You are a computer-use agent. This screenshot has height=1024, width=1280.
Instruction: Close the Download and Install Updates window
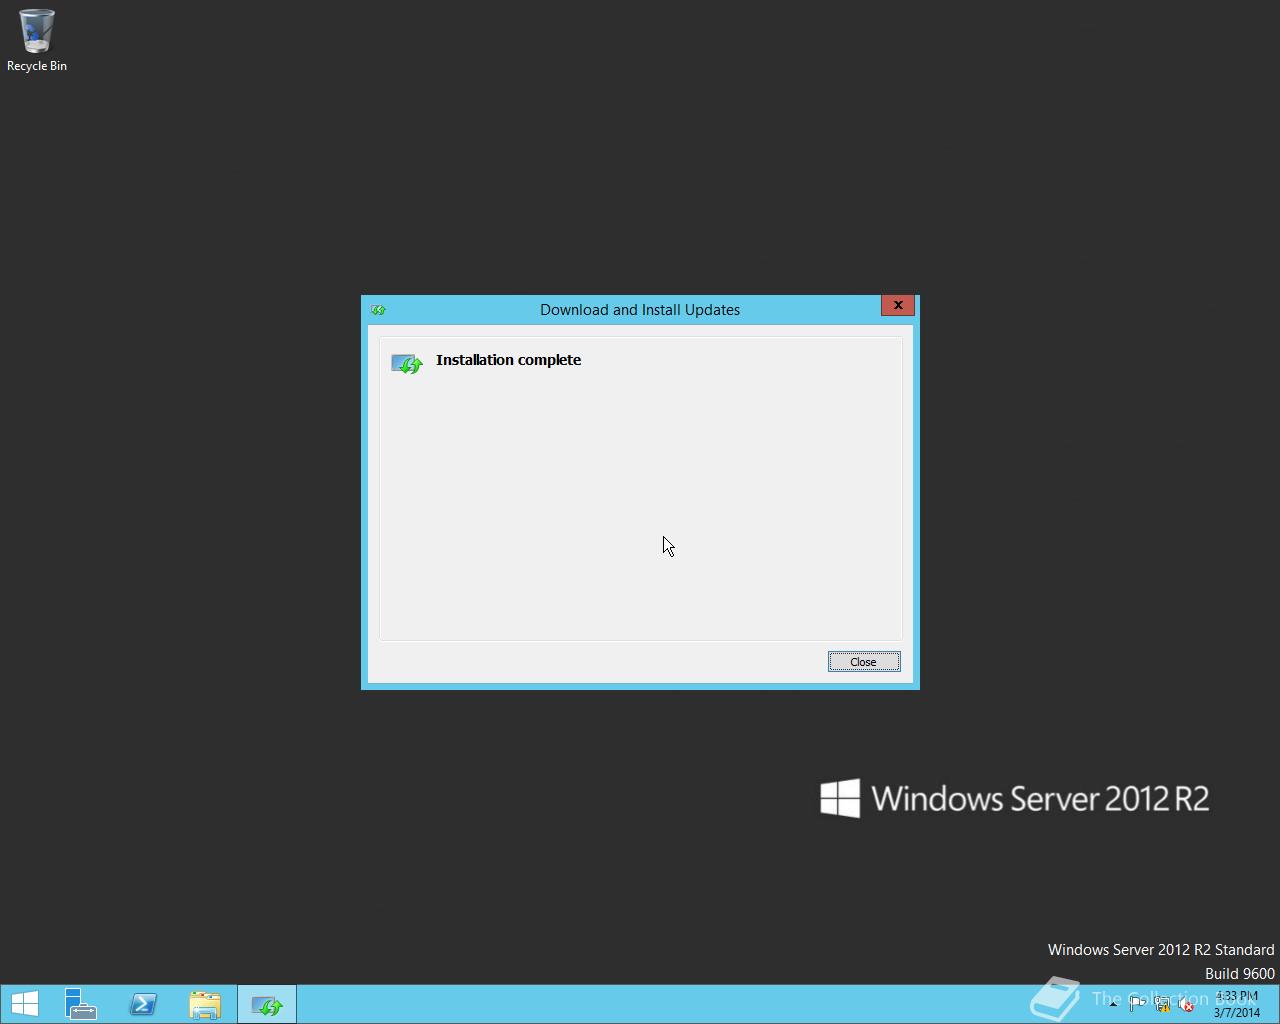click(898, 305)
